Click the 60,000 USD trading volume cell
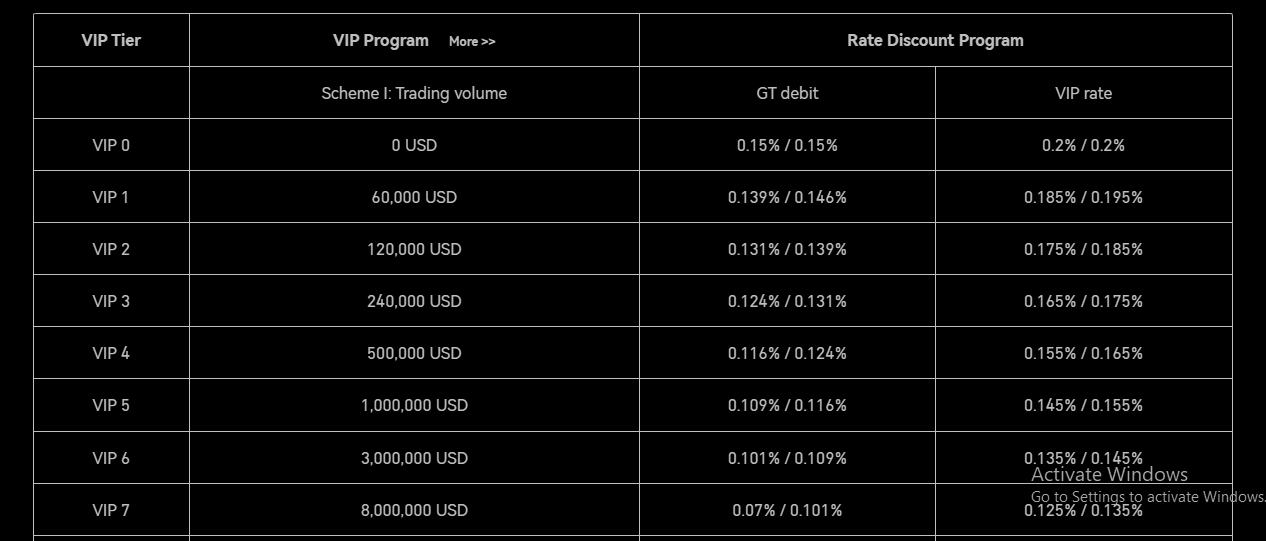The image size is (1266, 541). tap(414, 197)
